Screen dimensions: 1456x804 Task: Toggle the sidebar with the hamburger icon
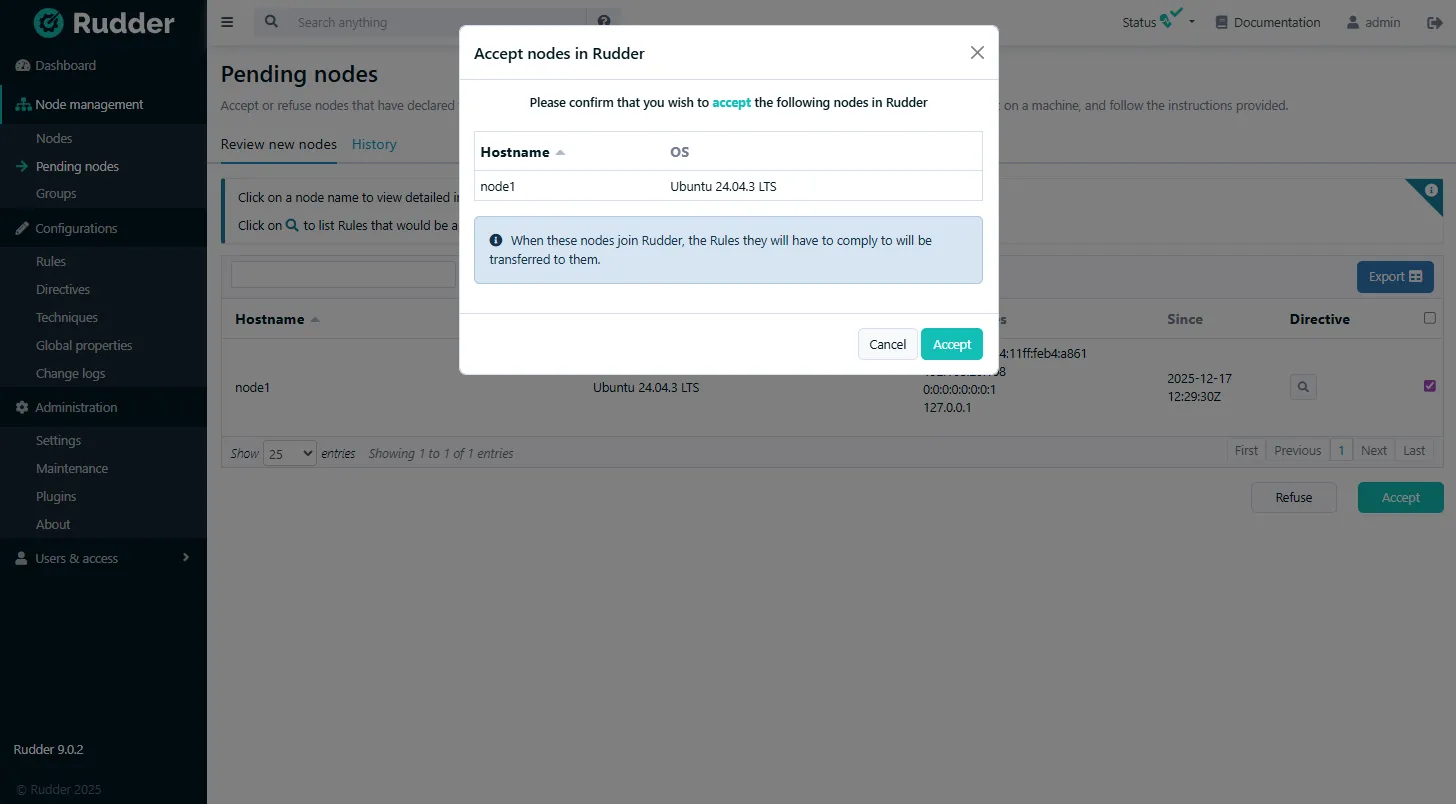tap(227, 21)
